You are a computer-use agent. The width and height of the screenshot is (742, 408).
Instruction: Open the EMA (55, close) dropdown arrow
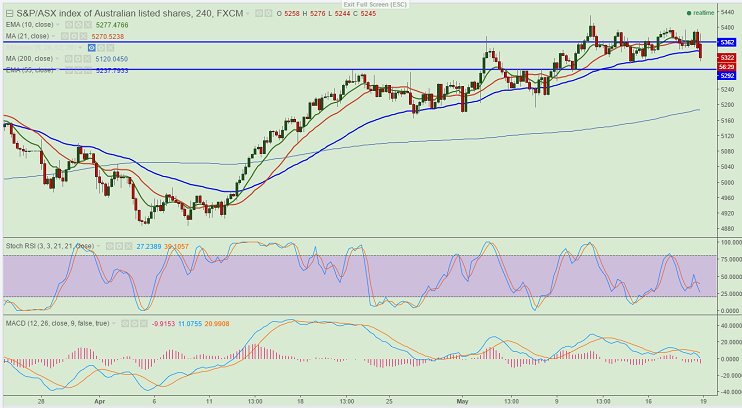coord(58,70)
